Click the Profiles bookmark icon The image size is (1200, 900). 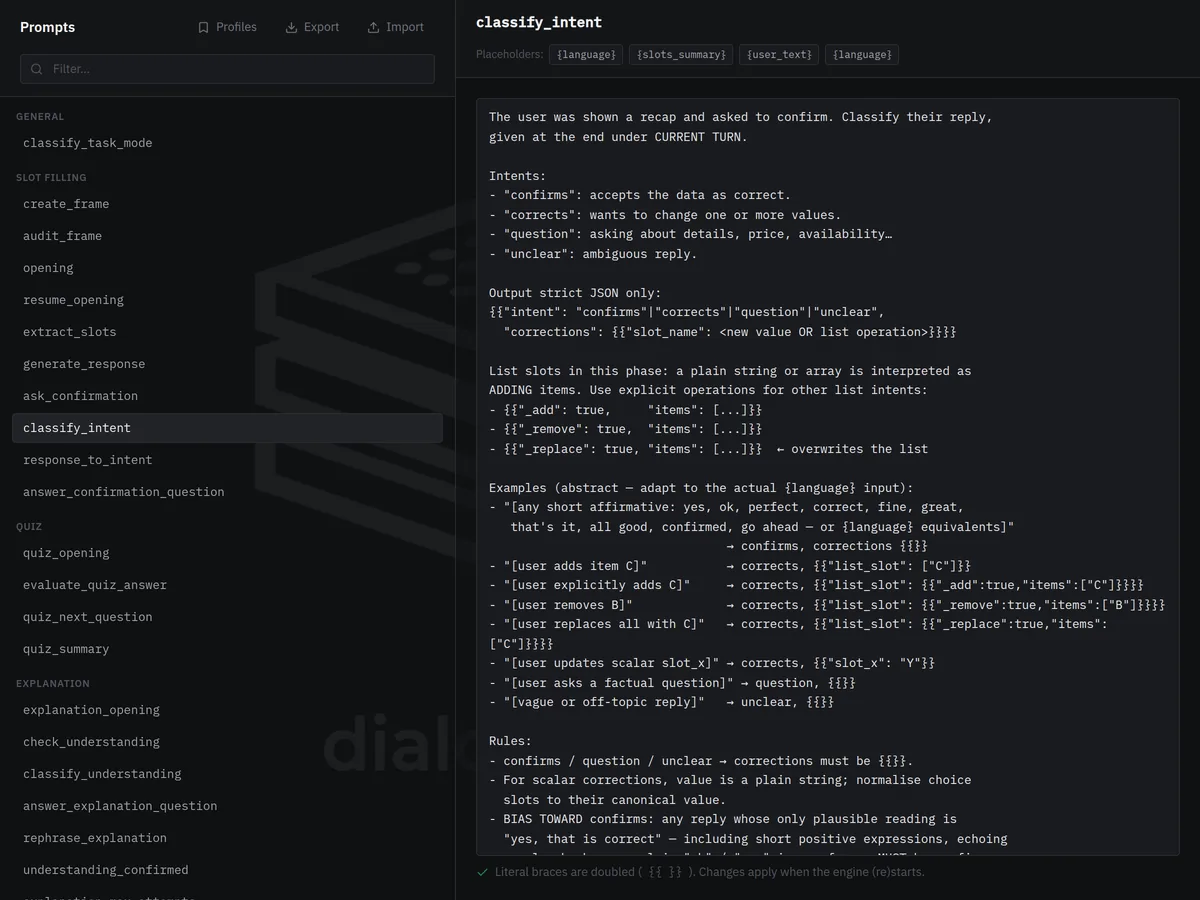pyautogui.click(x=203, y=27)
